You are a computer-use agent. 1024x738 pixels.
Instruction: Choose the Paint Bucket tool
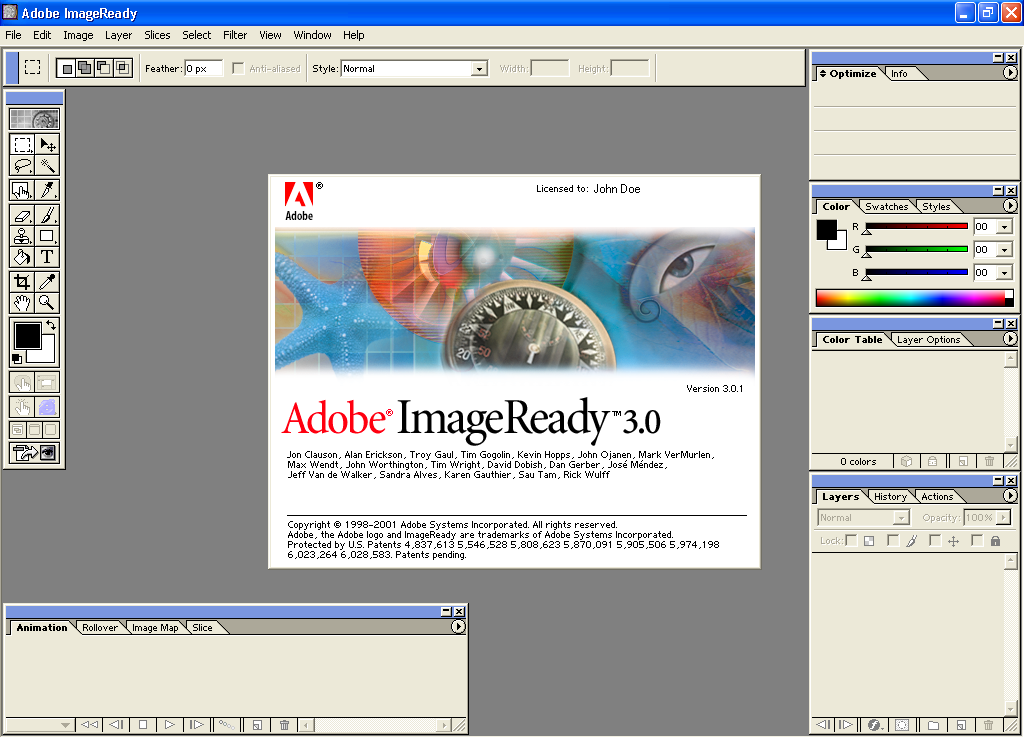pos(22,257)
